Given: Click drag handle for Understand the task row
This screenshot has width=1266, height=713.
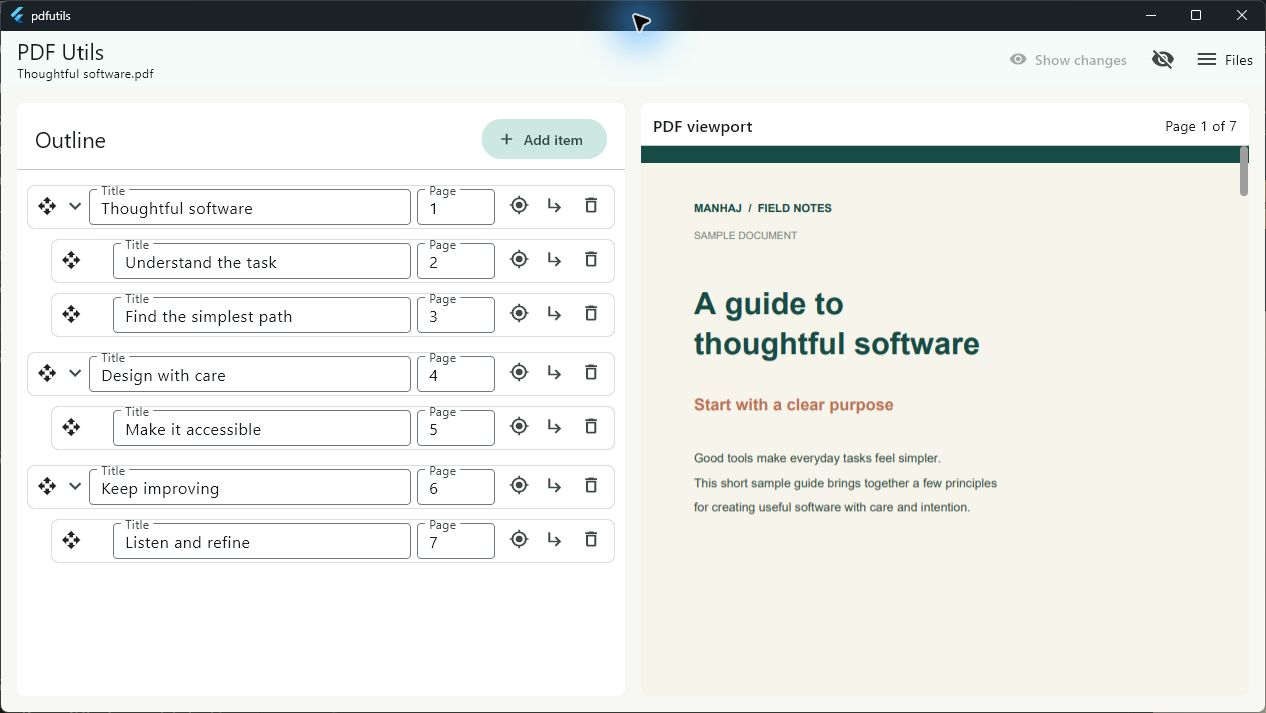Looking at the screenshot, I should click(71, 260).
